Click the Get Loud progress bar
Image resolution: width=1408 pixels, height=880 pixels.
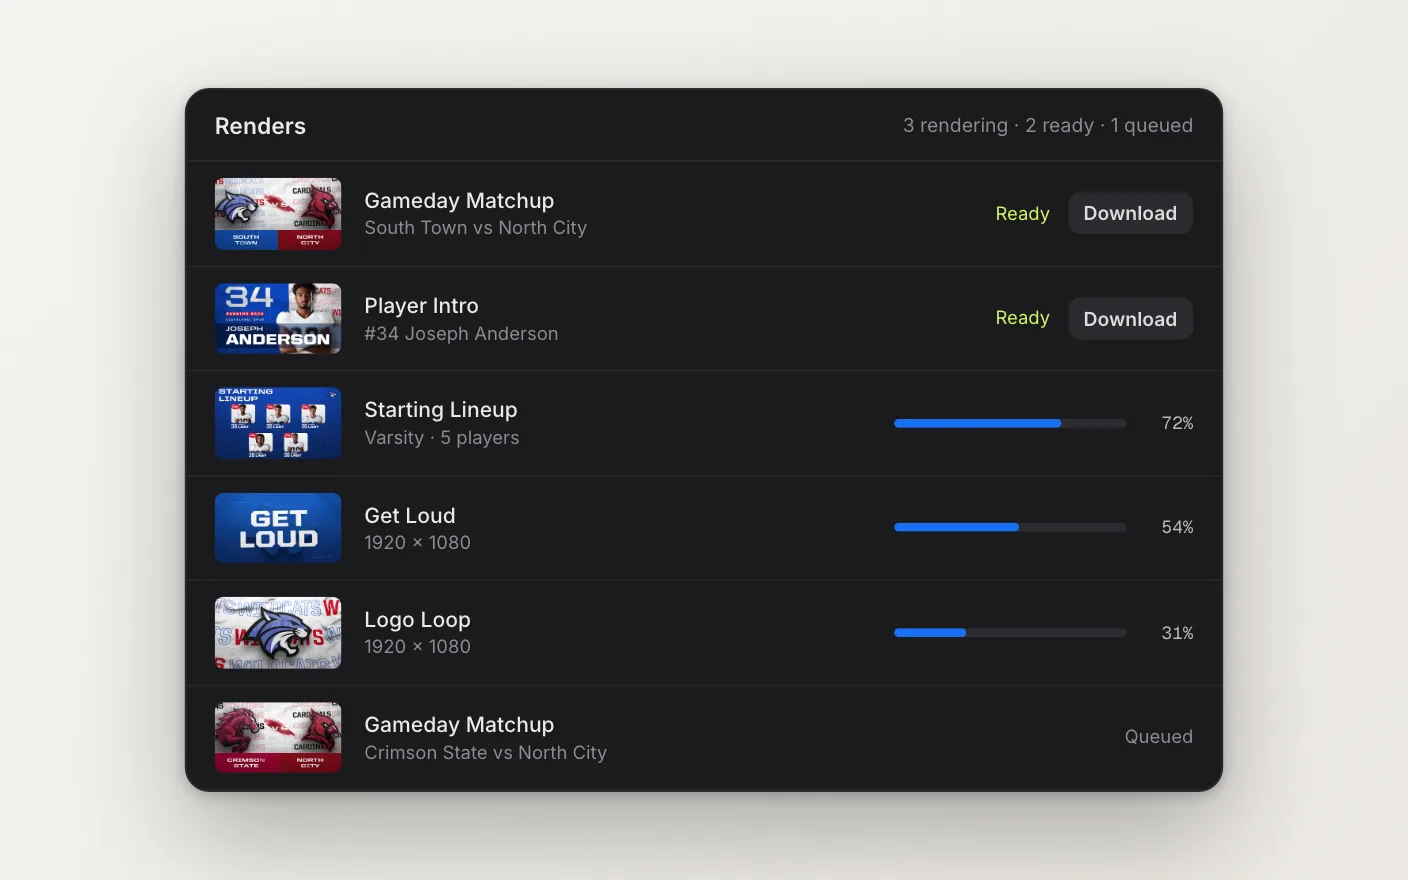point(1010,527)
